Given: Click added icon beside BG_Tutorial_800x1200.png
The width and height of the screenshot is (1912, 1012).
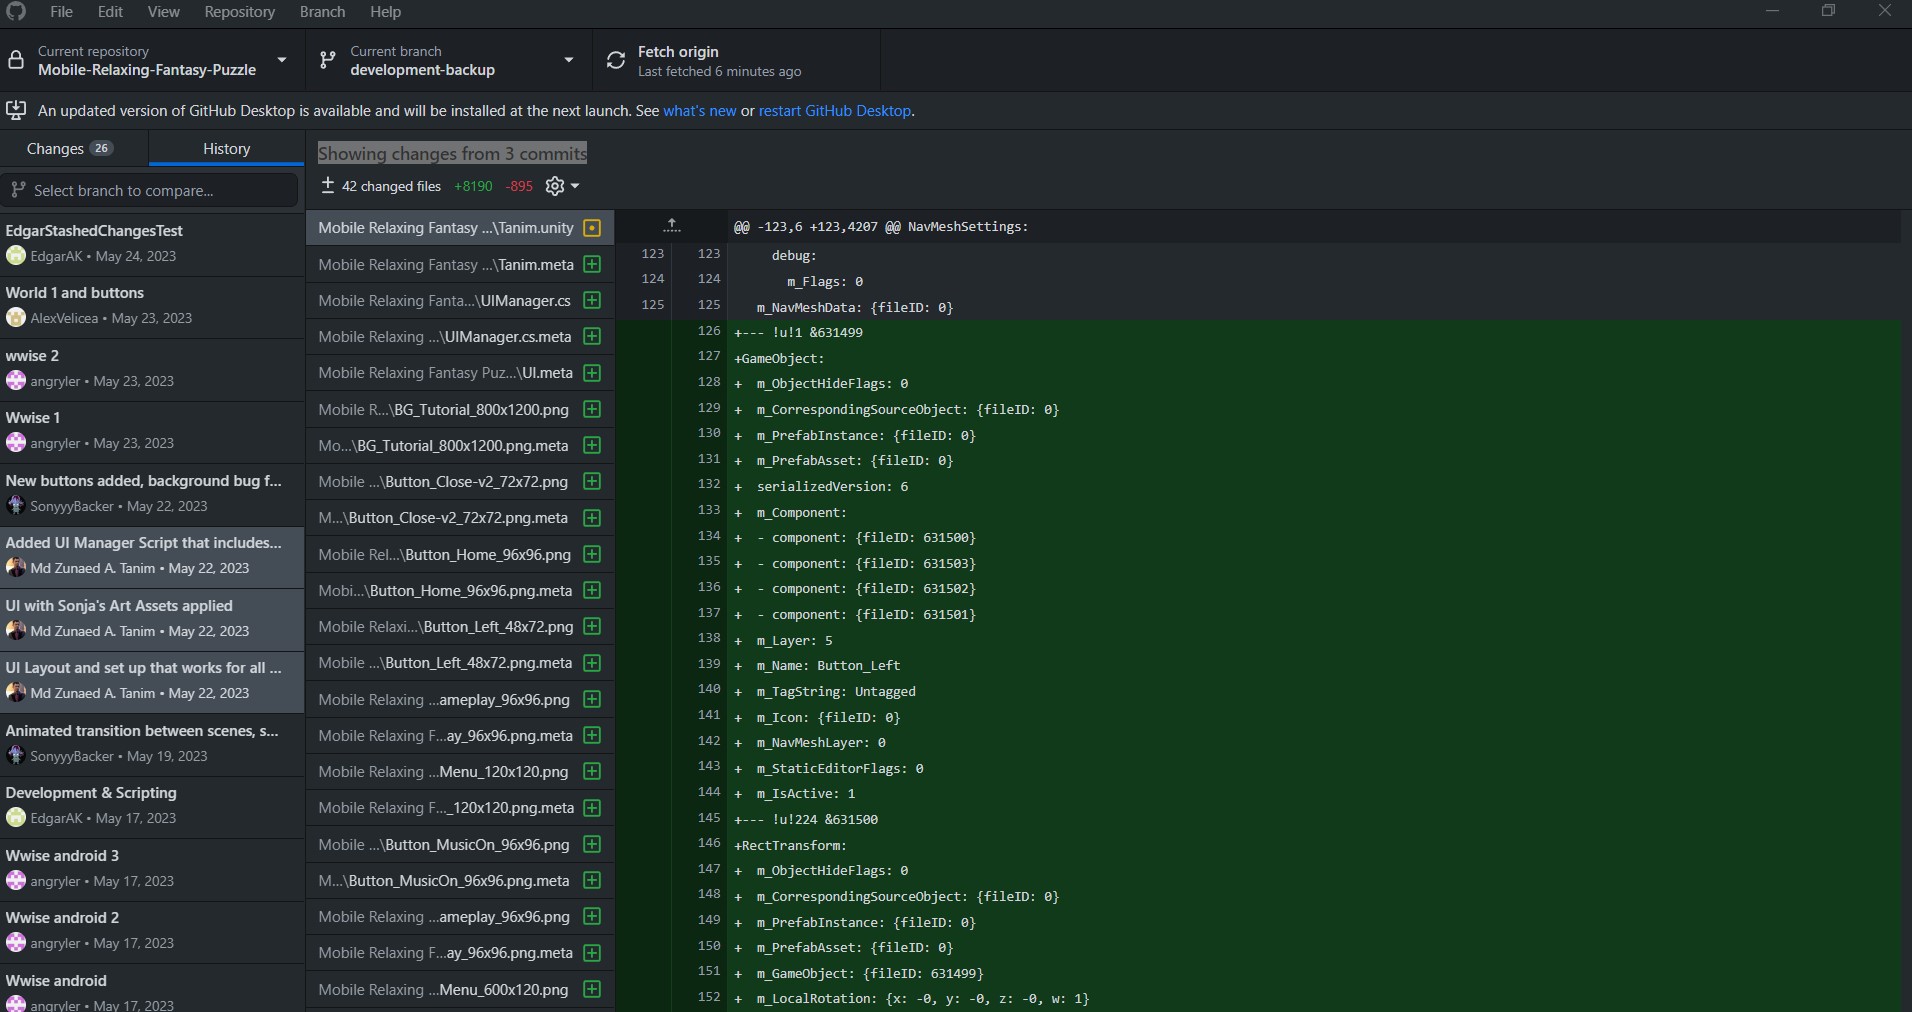Looking at the screenshot, I should click(592, 409).
